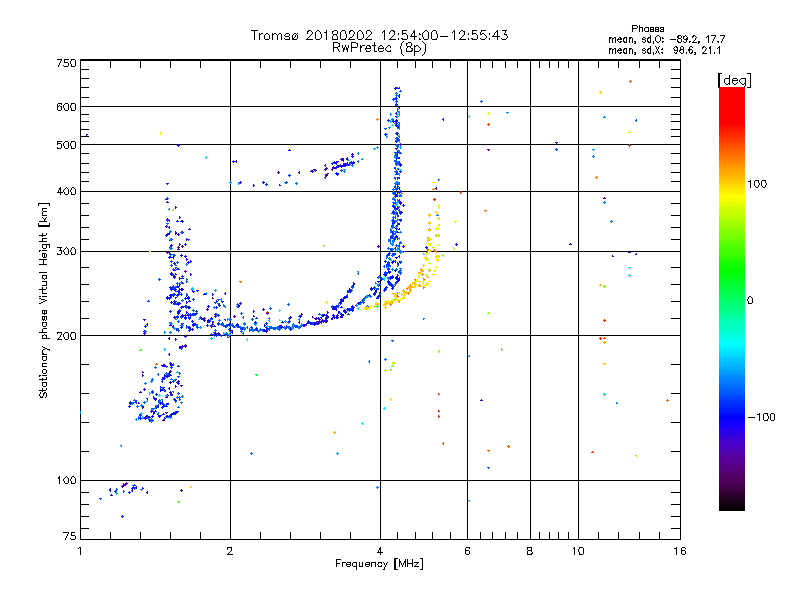
Task: Click the blue zone at colorbar -100
Action: coord(732,416)
